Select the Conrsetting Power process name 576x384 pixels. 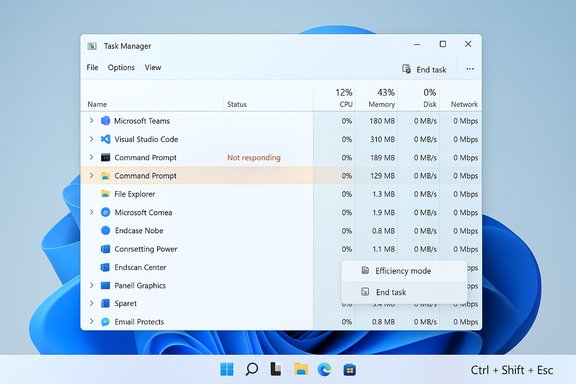tap(146, 249)
